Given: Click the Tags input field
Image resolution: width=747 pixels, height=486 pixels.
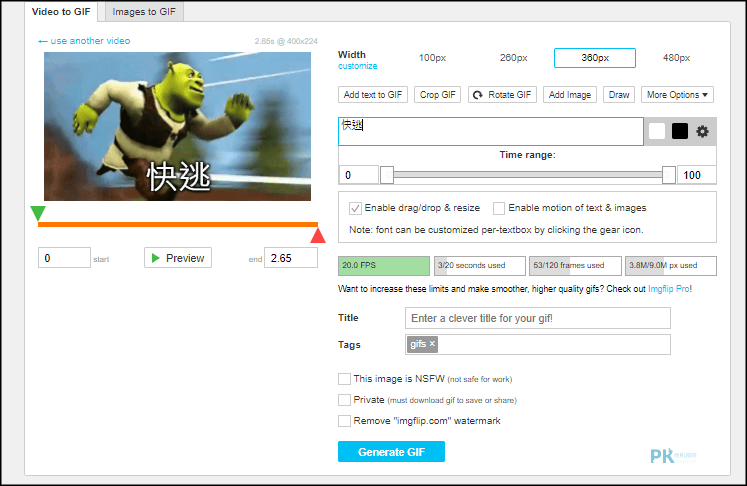Looking at the screenshot, I should coord(538,344).
